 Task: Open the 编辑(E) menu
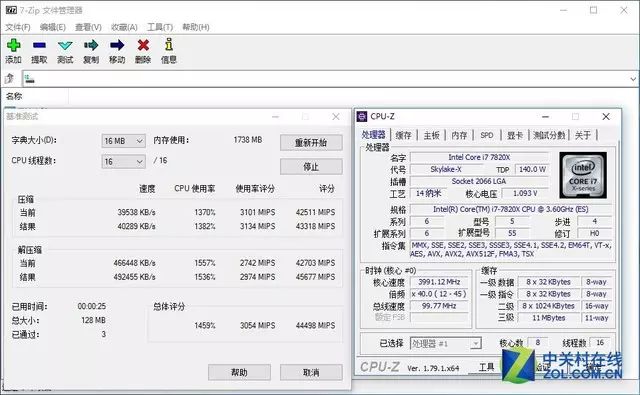(53, 27)
